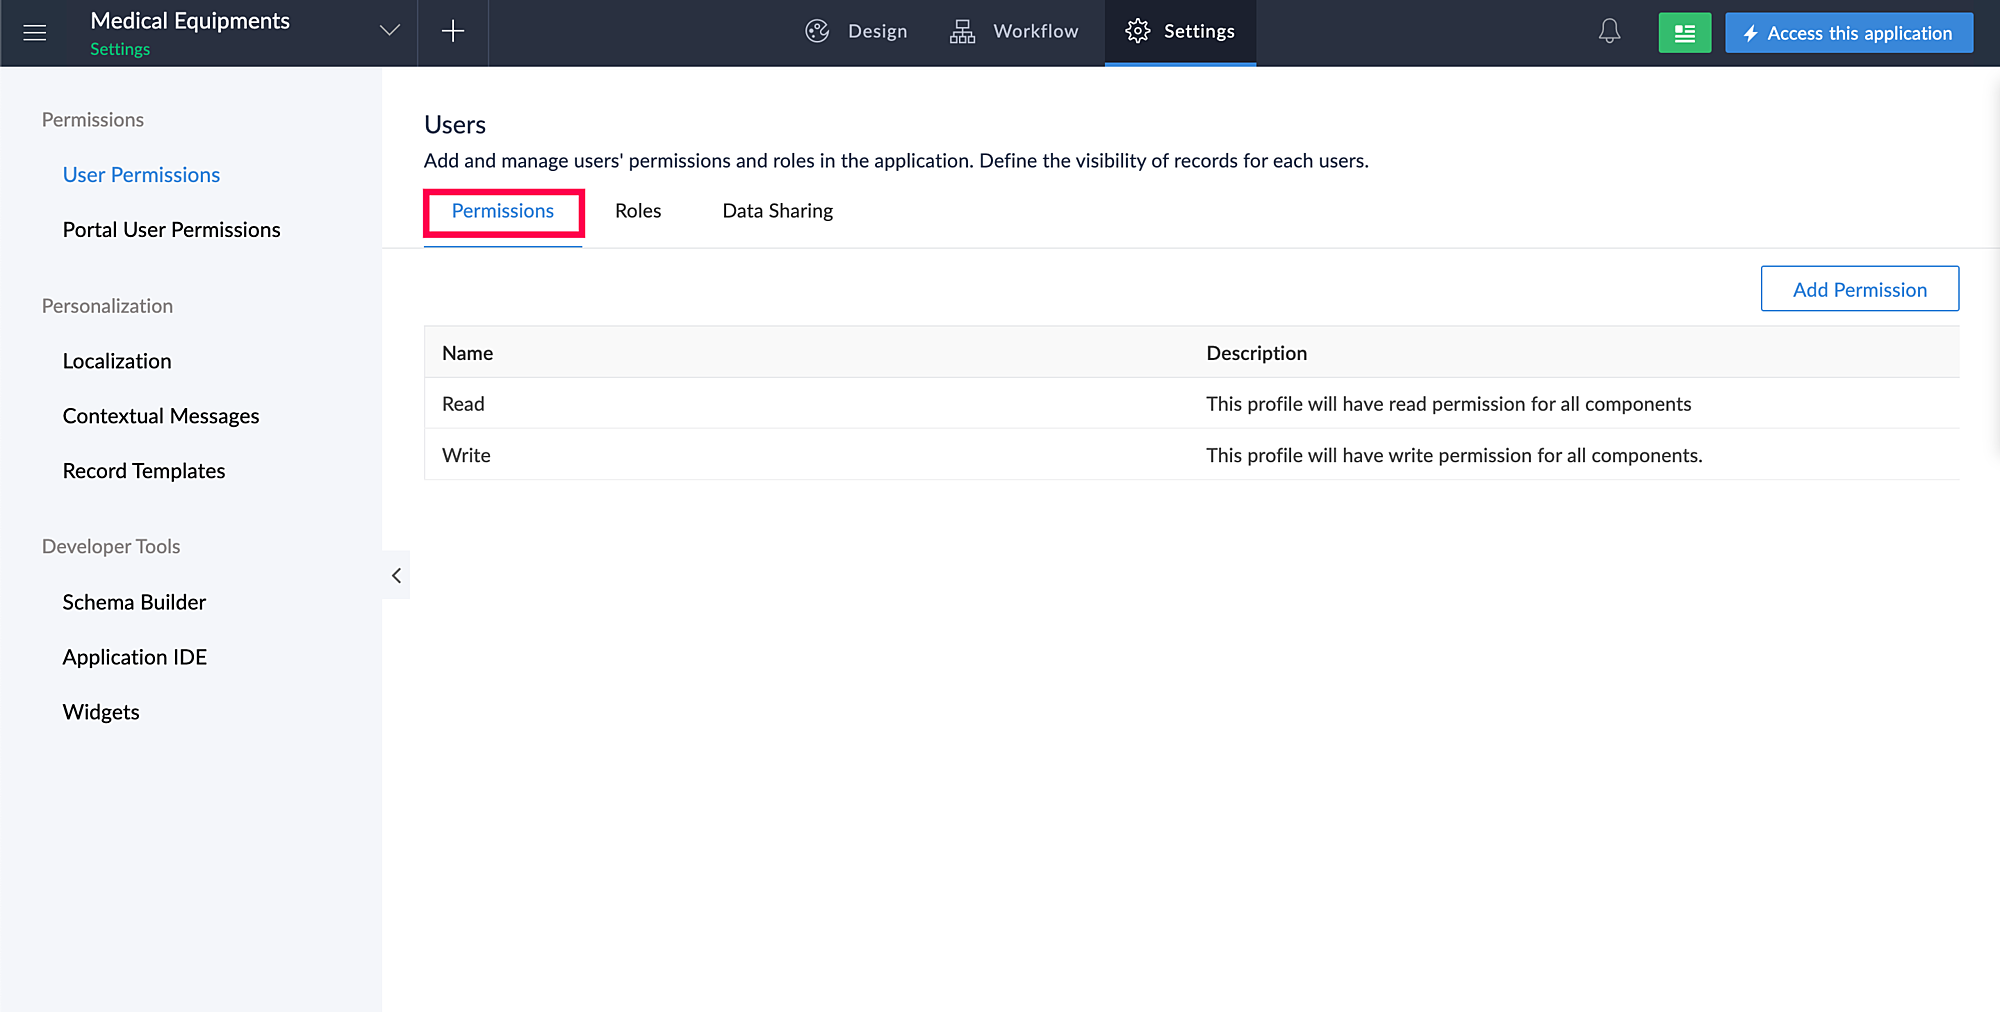Viewport: 2000px width, 1012px height.
Task: Click the Permissions section label in sidebar
Action: [93, 120]
